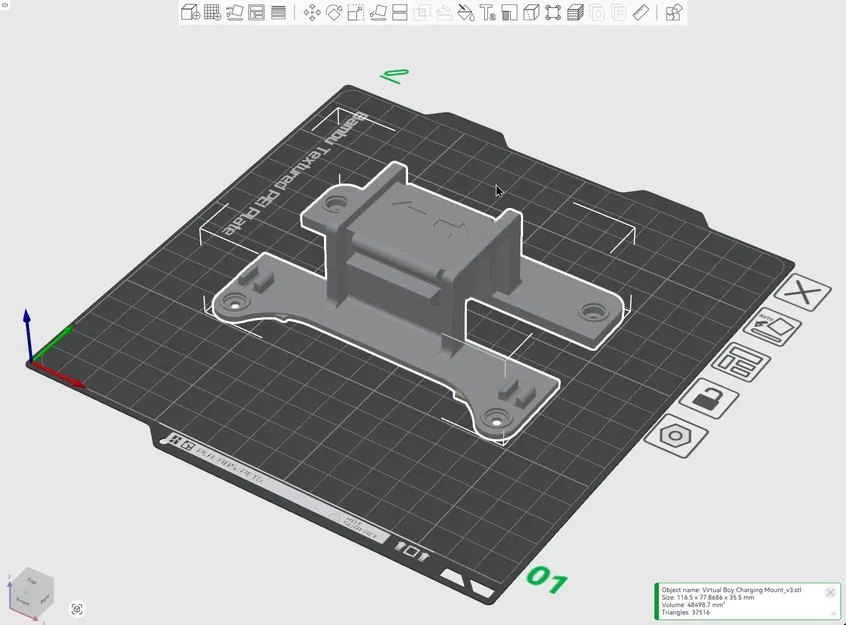Click the object name text in info panel
846x625 pixels.
pos(731,590)
